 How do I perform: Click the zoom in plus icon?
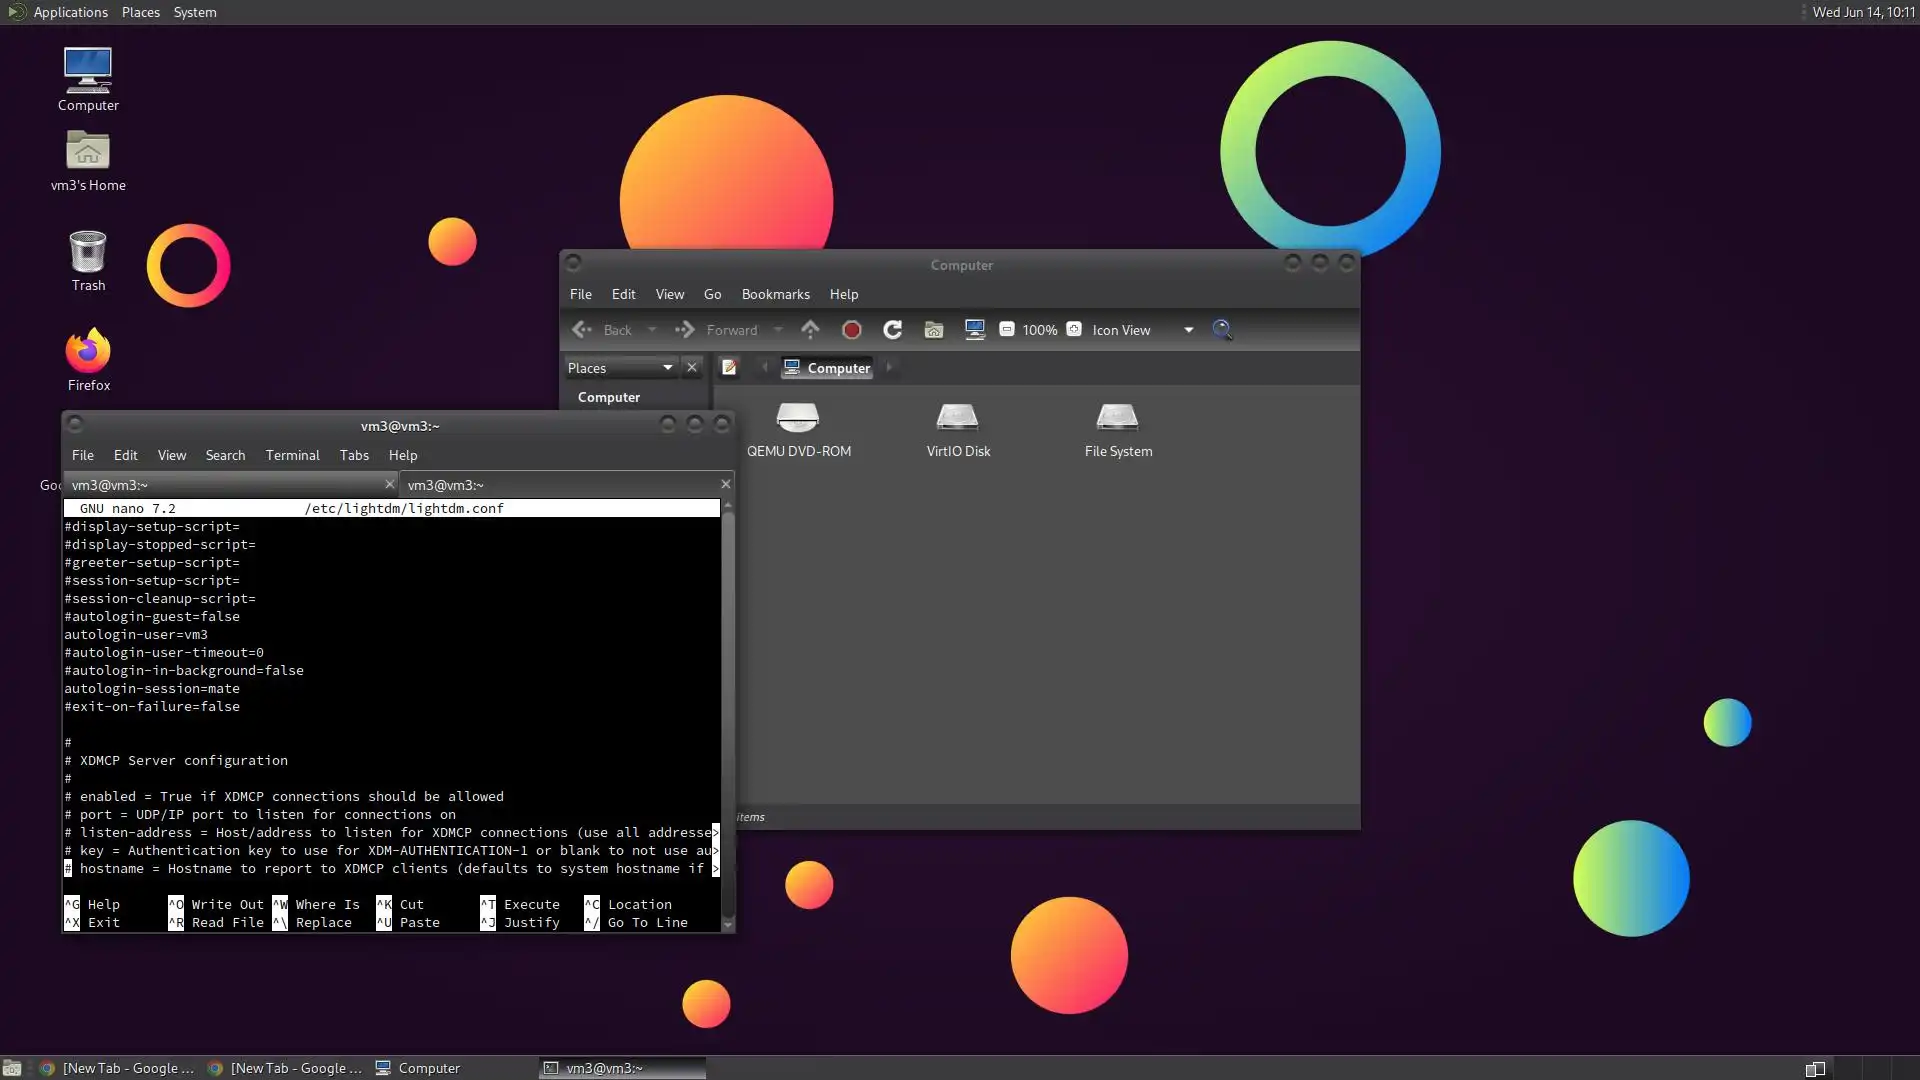click(x=1074, y=330)
